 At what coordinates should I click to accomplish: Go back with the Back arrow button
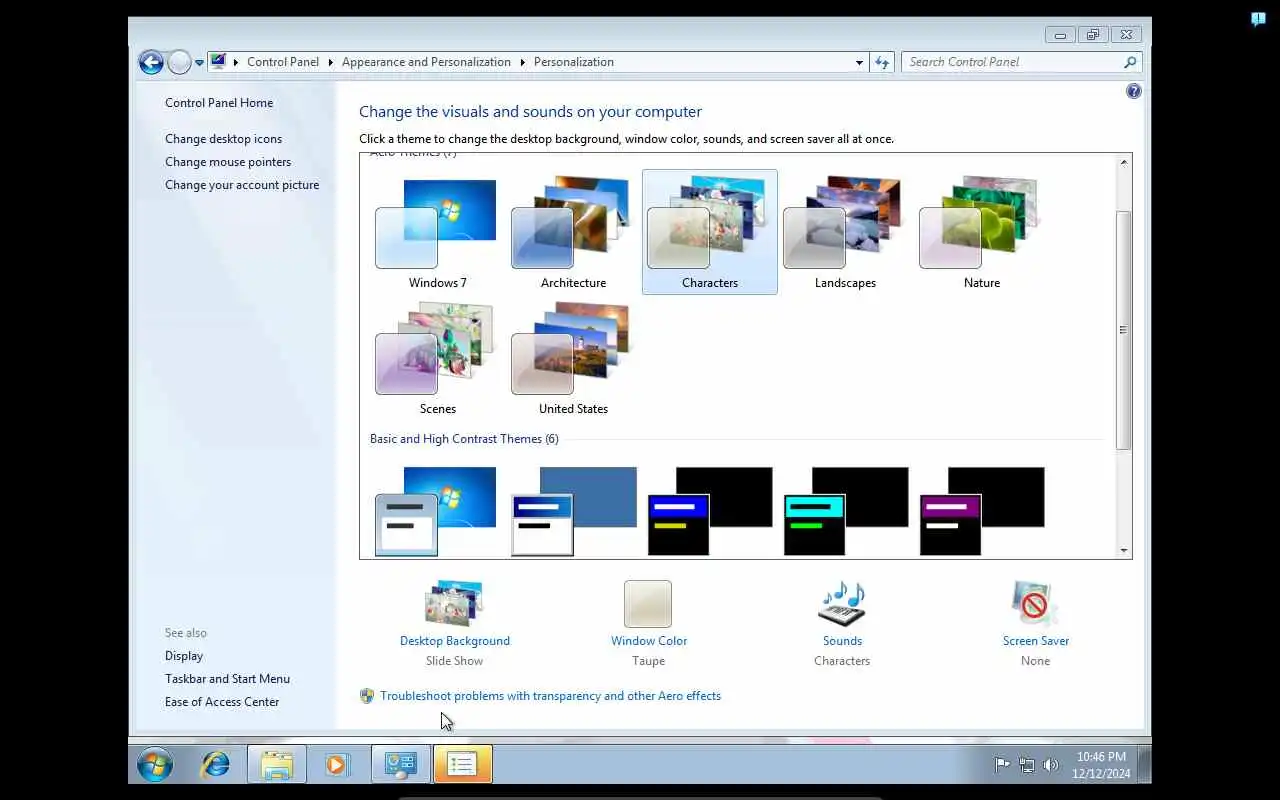(x=151, y=62)
